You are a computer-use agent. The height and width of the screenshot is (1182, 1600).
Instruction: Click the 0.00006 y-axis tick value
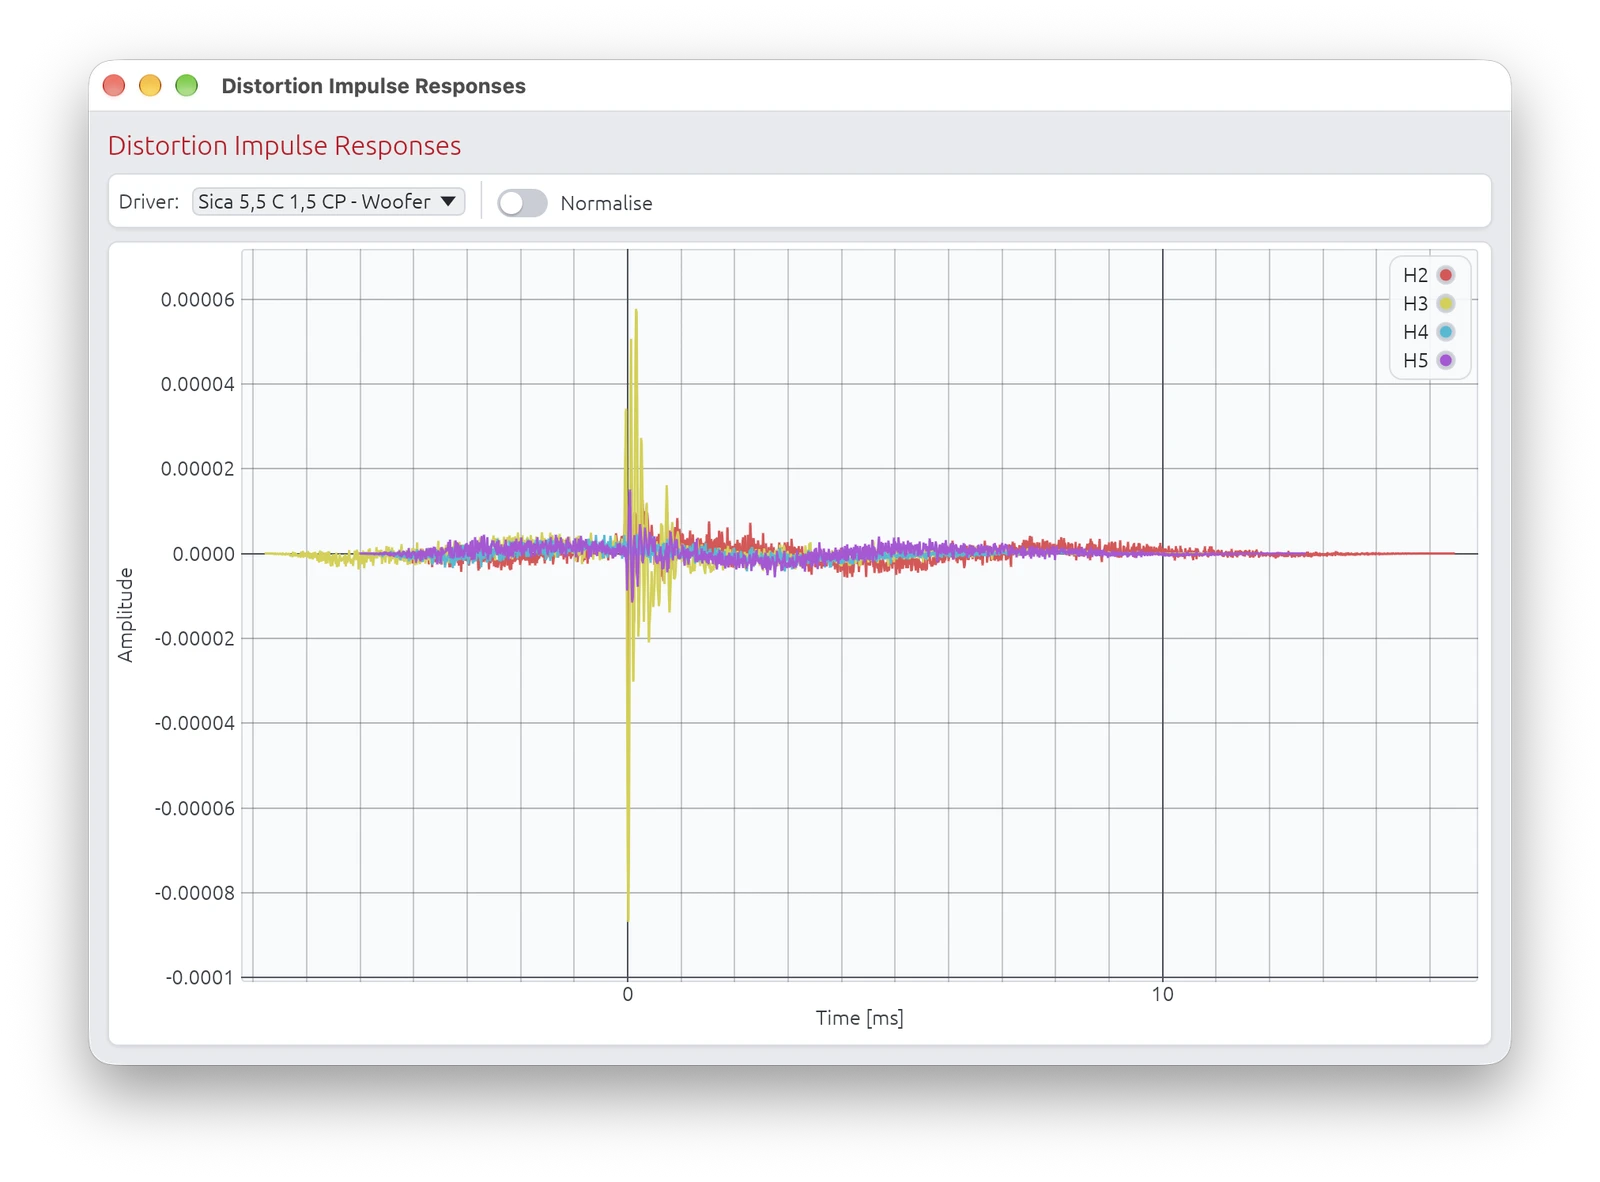197,300
